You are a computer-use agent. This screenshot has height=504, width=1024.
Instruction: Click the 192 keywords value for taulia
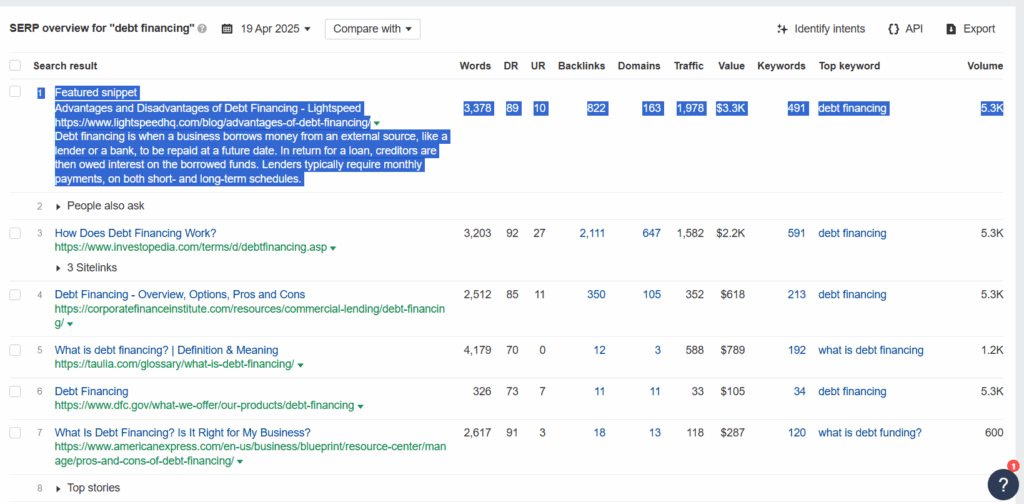pyautogui.click(x=796, y=350)
